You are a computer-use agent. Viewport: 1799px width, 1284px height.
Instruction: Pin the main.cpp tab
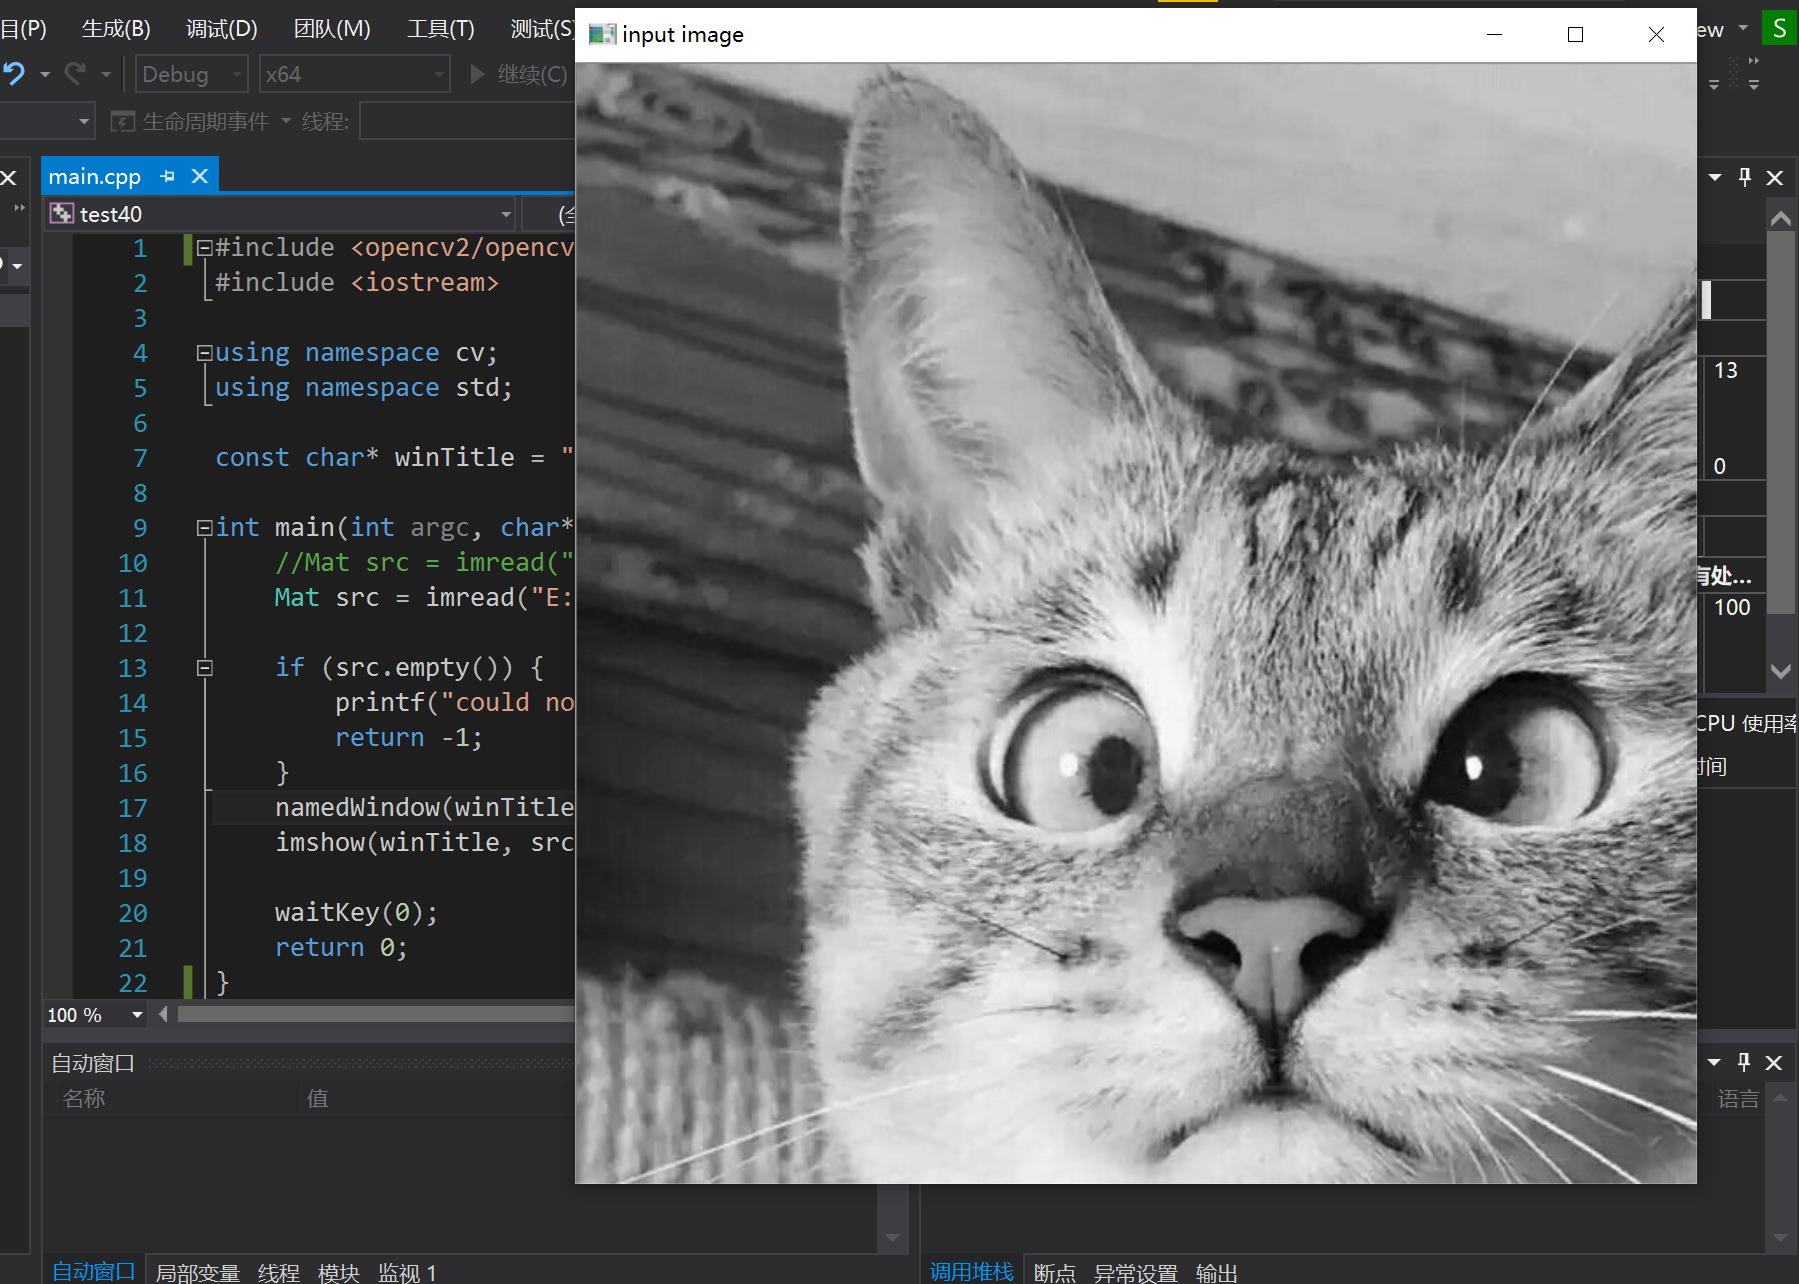tap(167, 176)
